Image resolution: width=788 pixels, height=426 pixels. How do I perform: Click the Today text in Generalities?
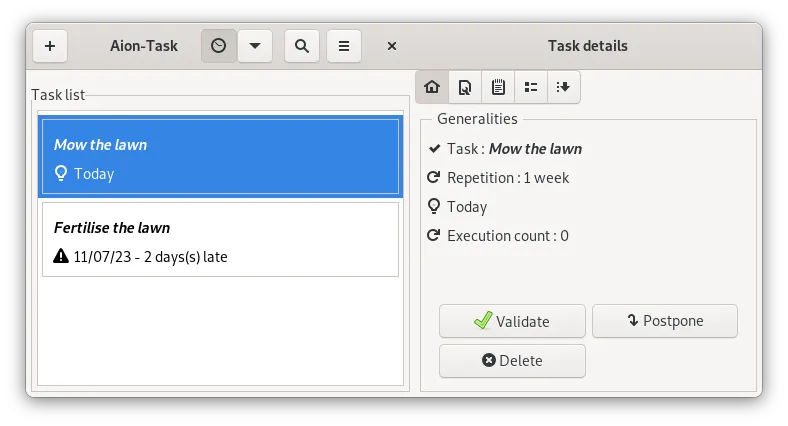point(467,207)
